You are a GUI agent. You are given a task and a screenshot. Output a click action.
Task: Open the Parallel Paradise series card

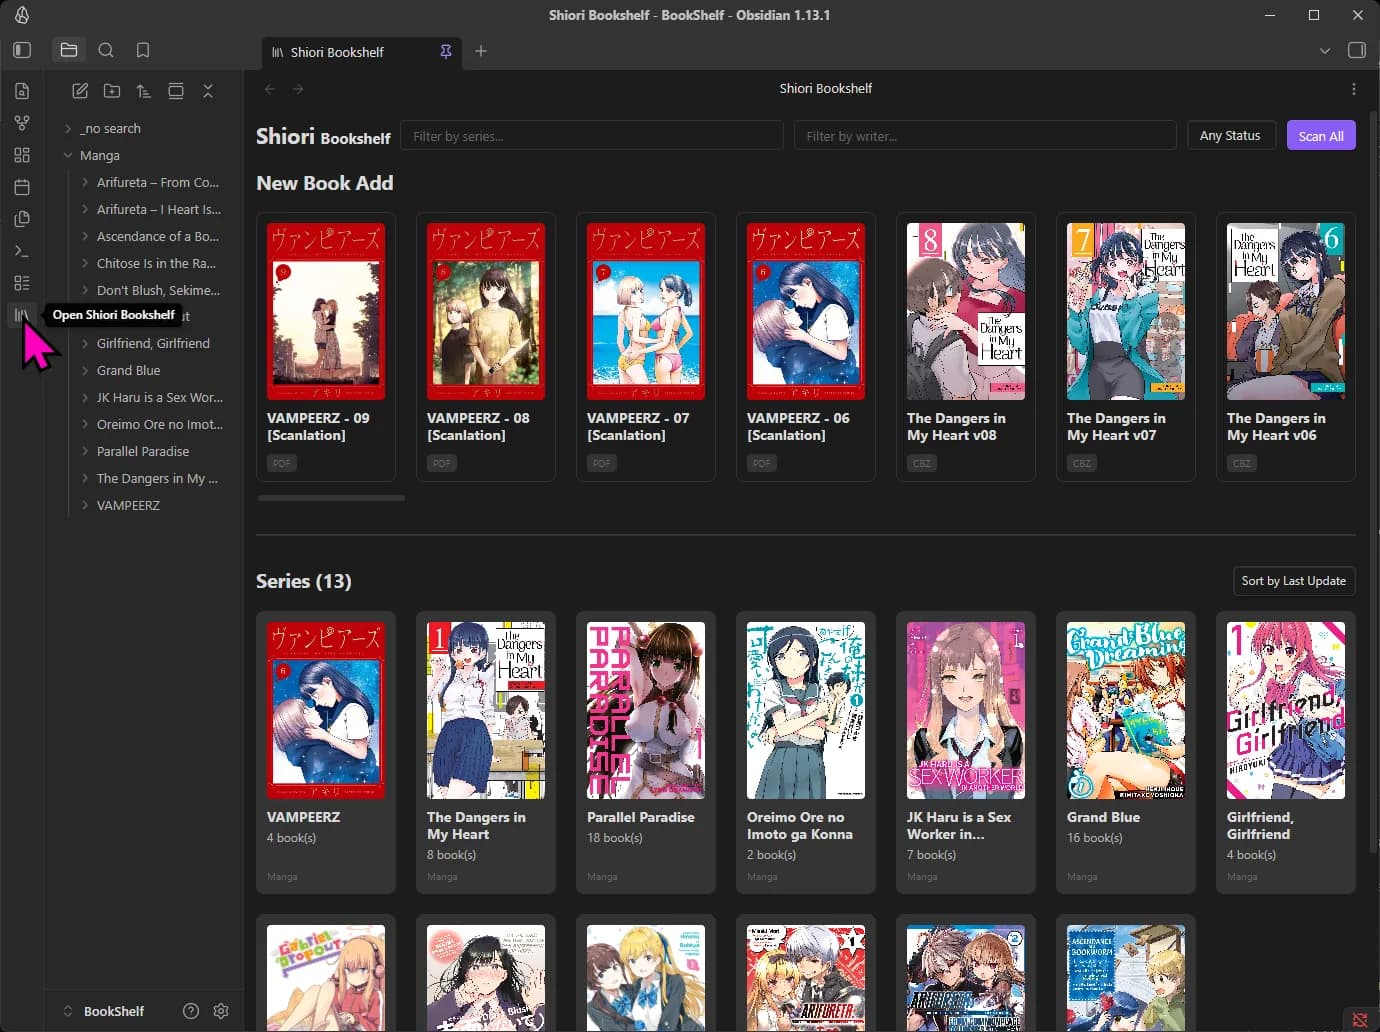click(x=646, y=752)
